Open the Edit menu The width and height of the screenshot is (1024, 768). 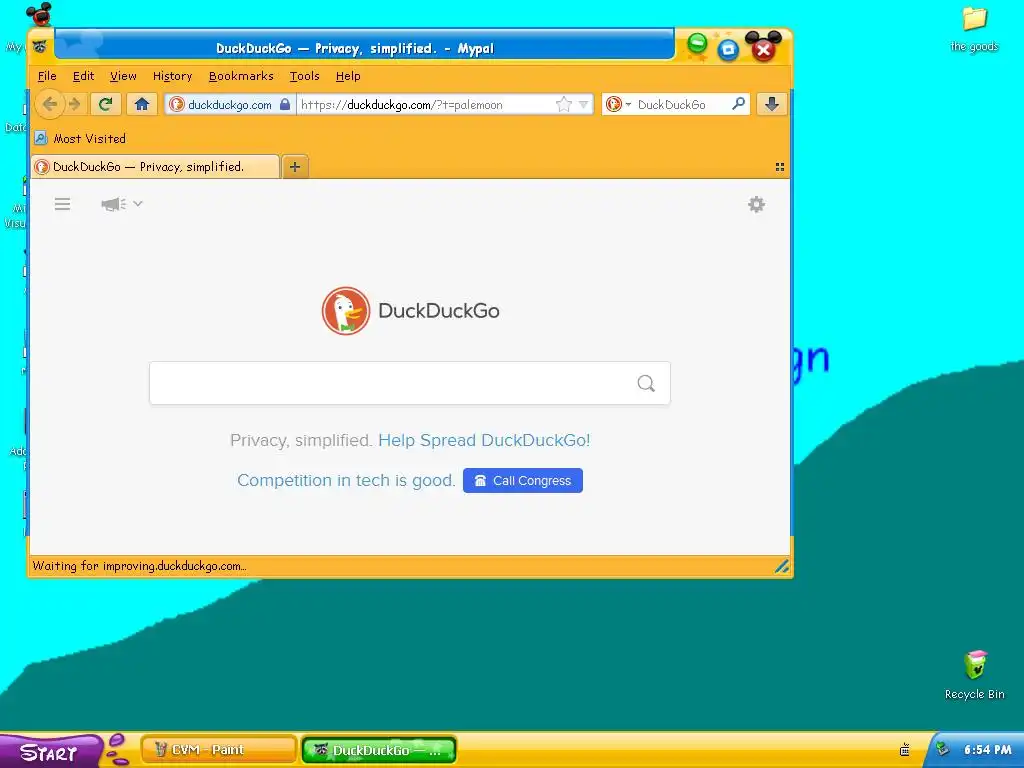click(84, 76)
